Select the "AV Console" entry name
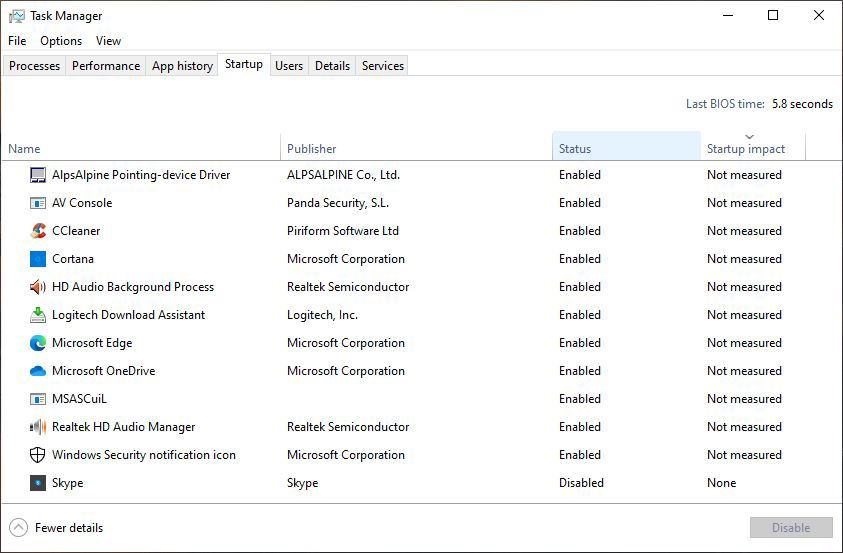The height and width of the screenshot is (553, 843). point(82,203)
